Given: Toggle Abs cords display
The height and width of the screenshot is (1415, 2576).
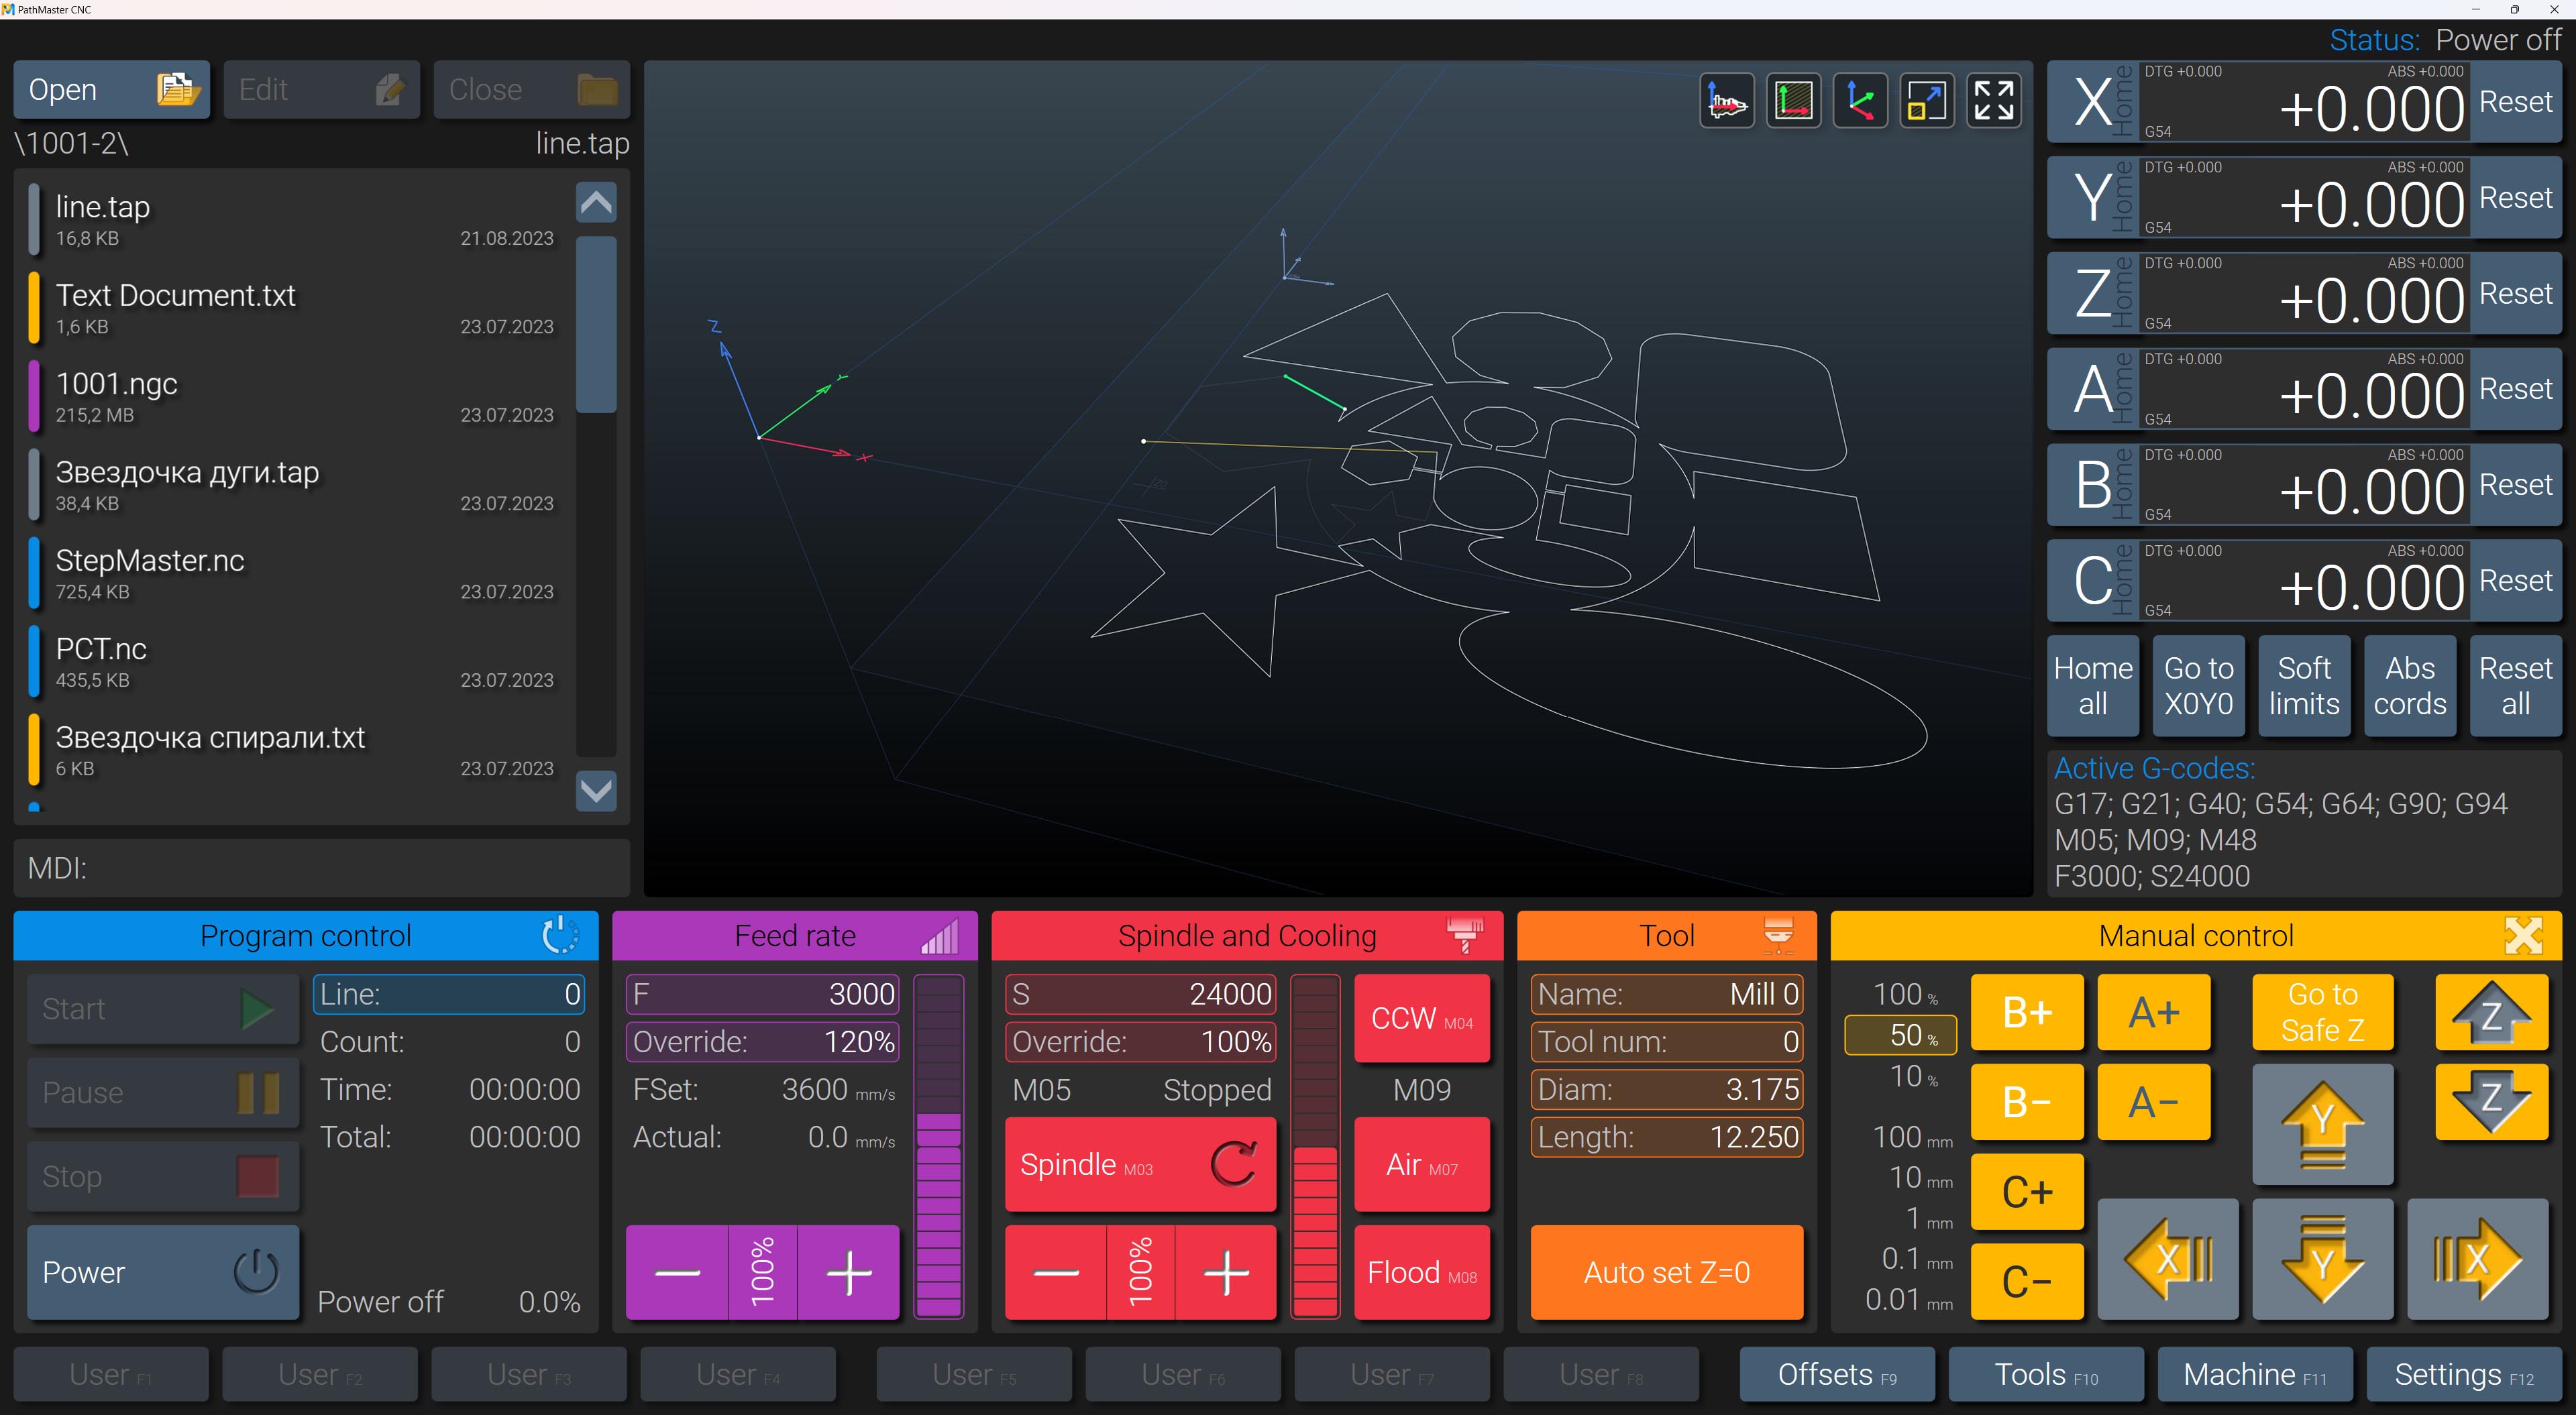Looking at the screenshot, I should tap(2409, 686).
